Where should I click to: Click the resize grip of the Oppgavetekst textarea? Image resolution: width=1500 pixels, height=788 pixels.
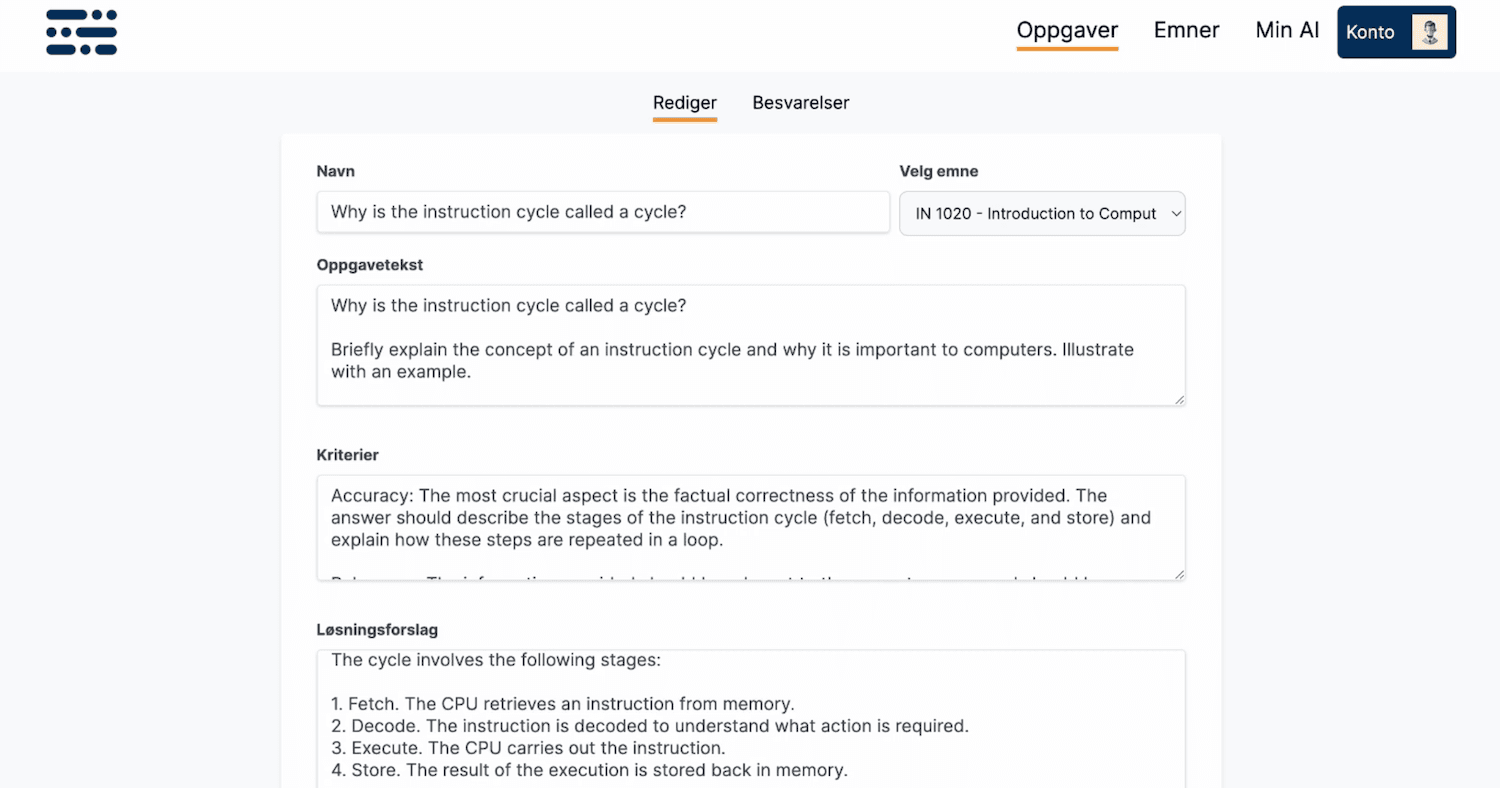tap(1180, 400)
